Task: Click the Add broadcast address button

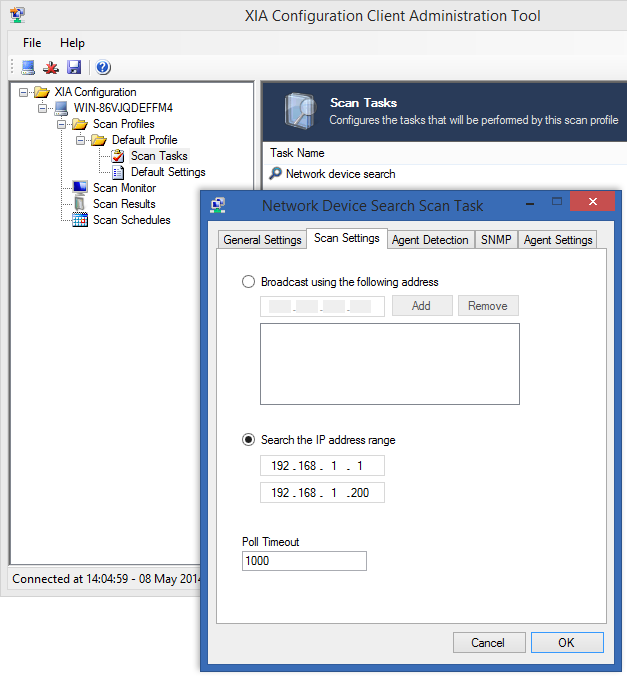Action: [422, 306]
